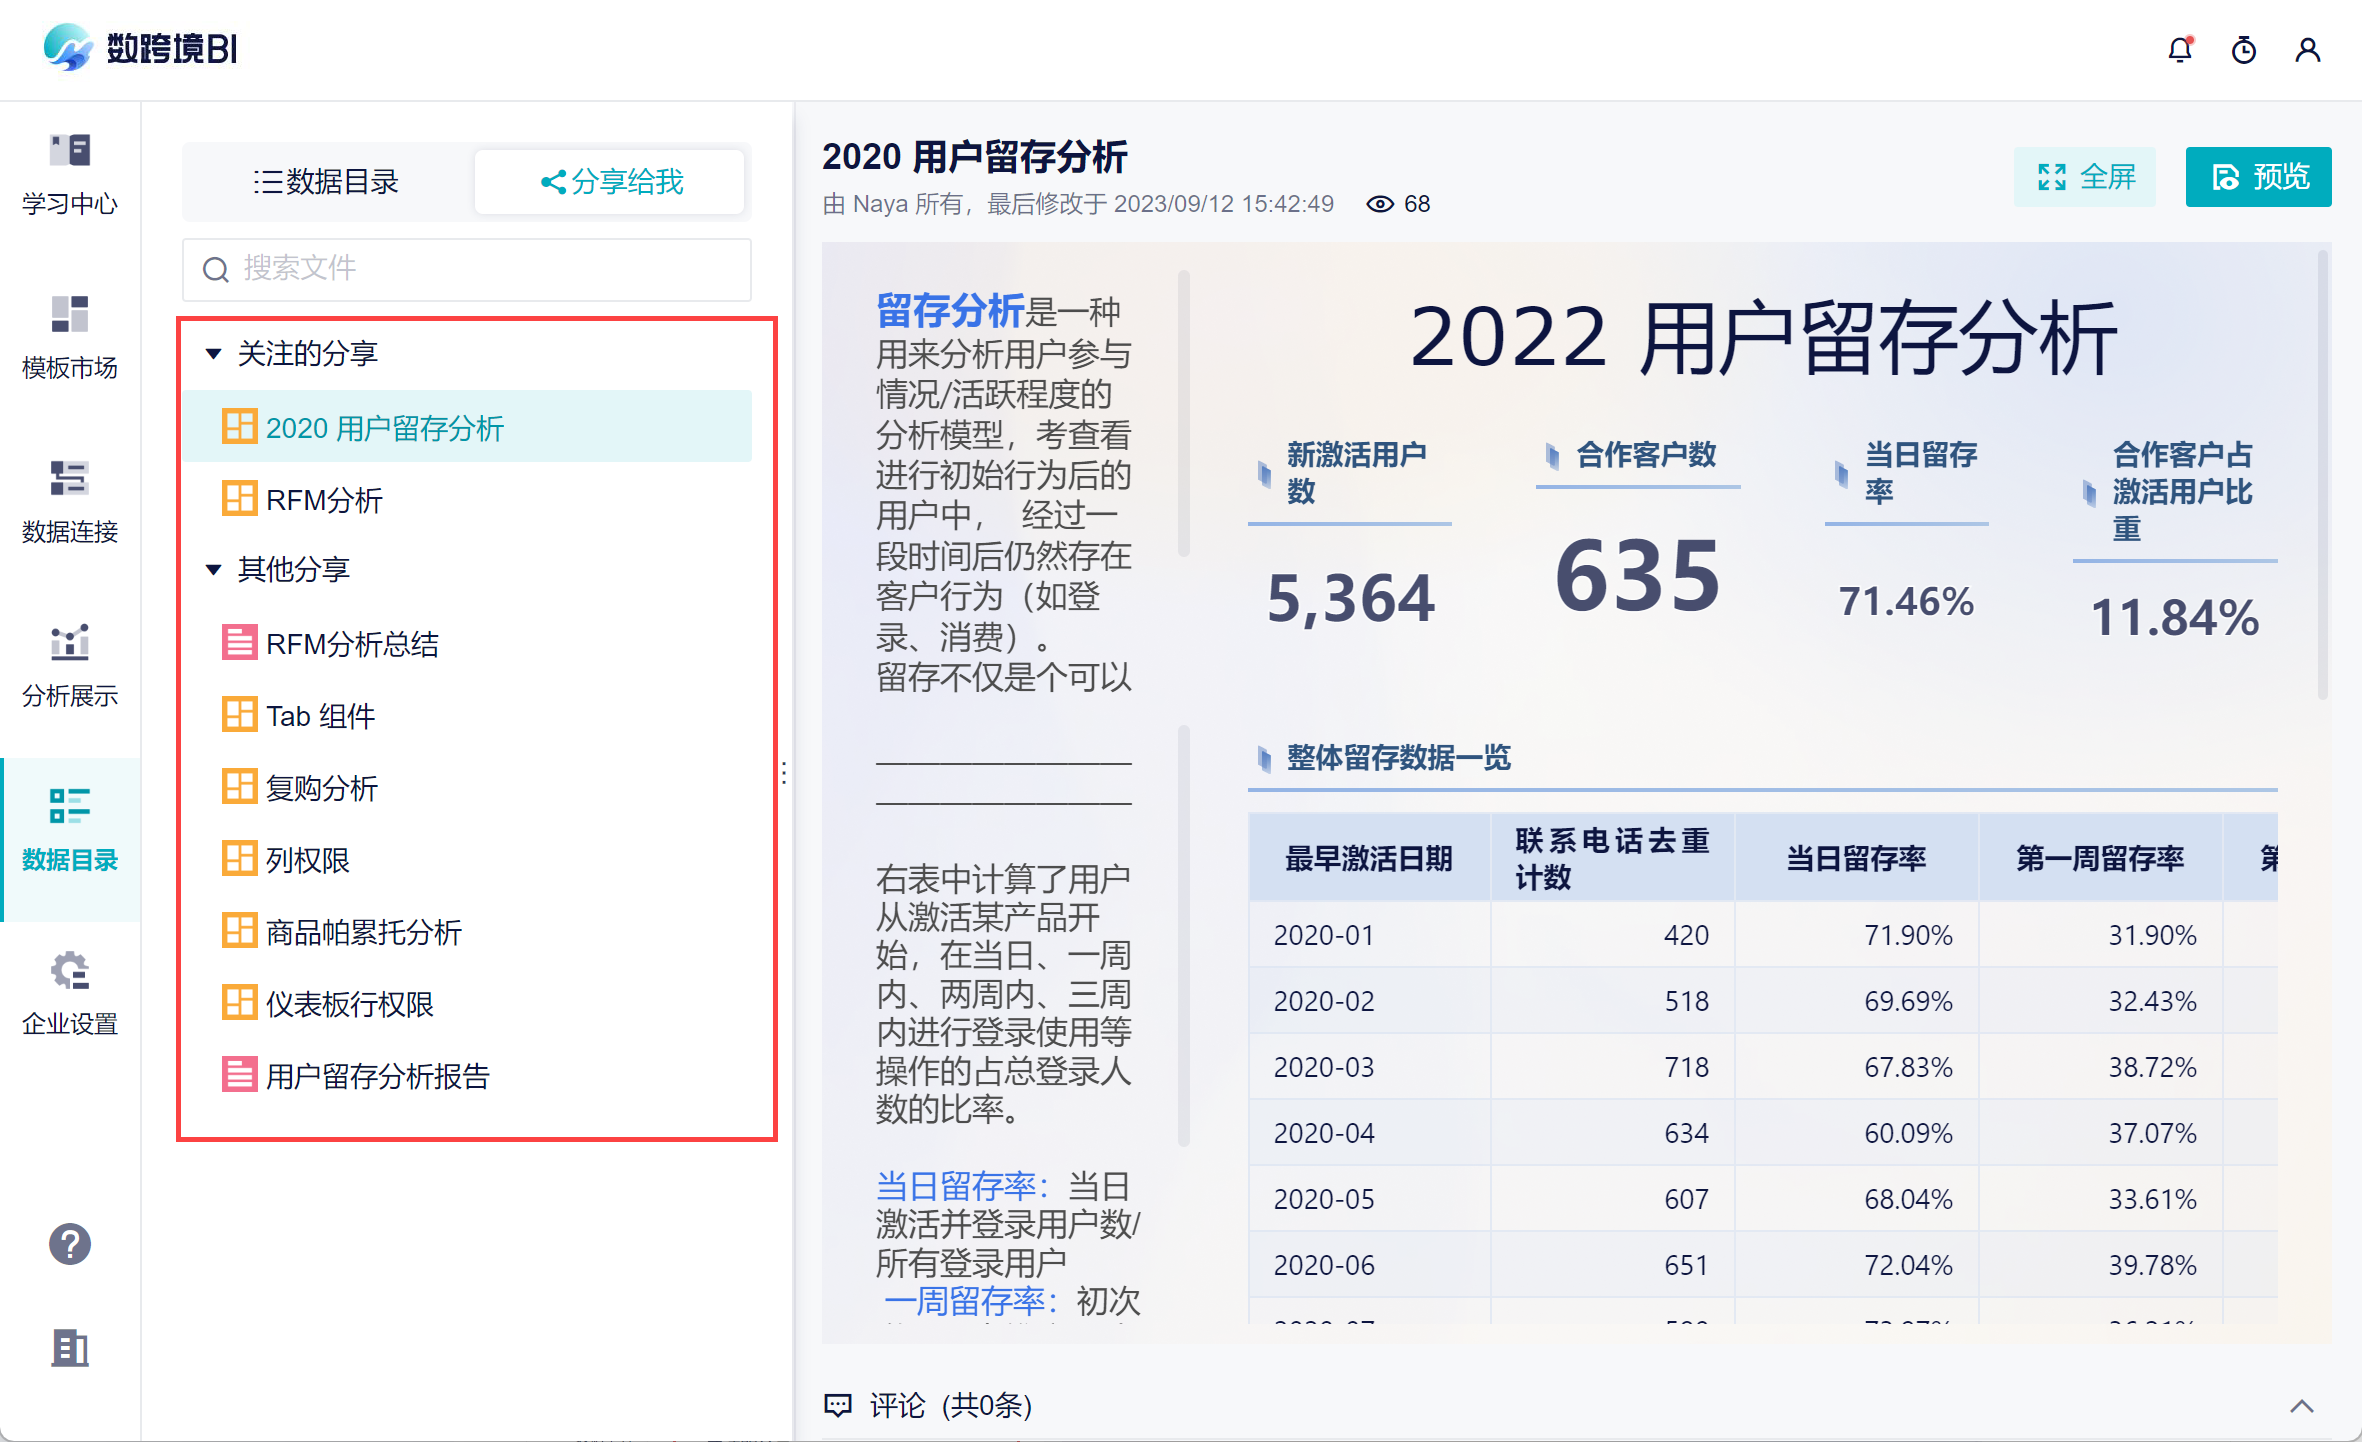The height and width of the screenshot is (1442, 2362).
Task: Click the timer clock icon in header
Action: click(2244, 50)
